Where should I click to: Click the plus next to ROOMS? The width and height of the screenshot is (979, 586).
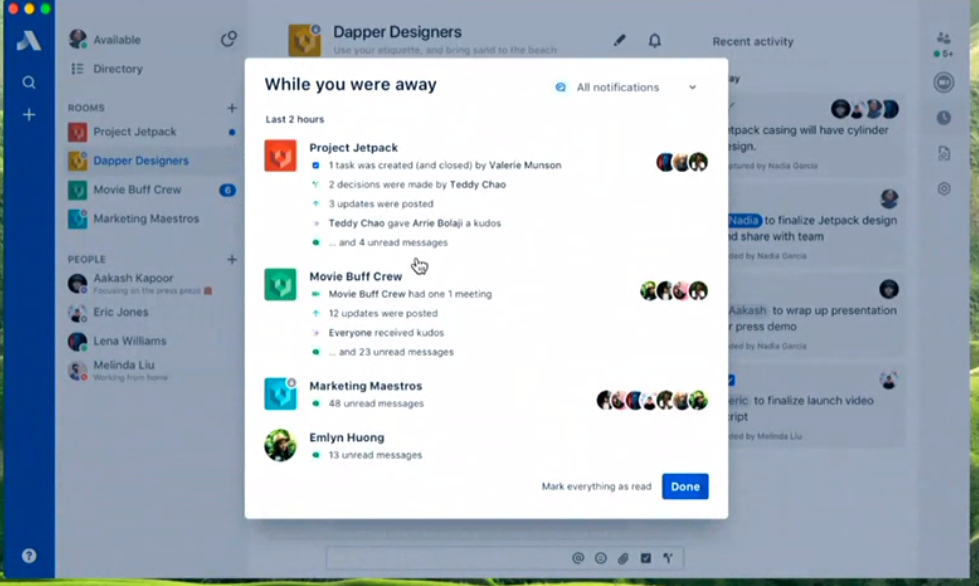pos(232,108)
